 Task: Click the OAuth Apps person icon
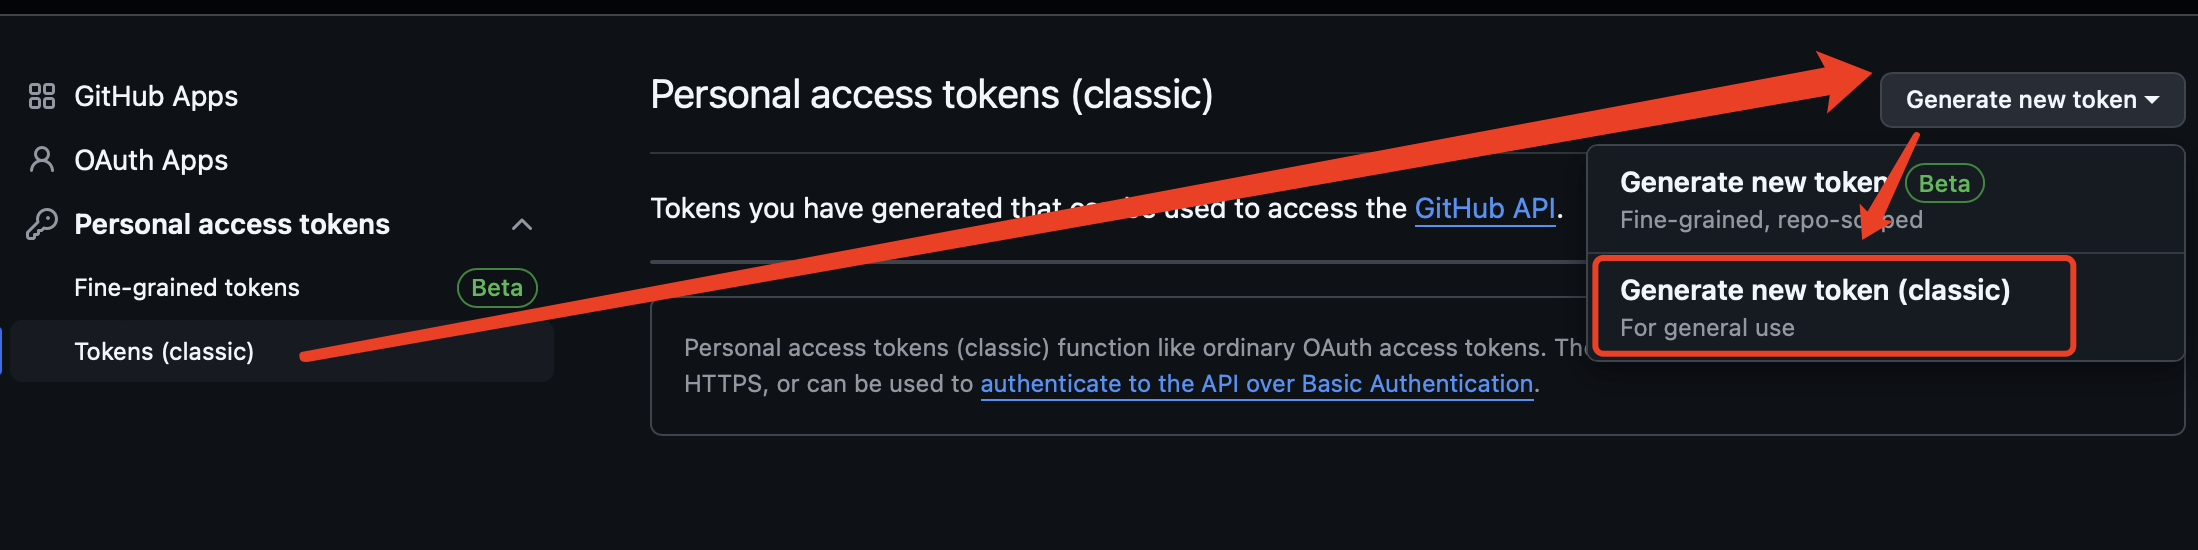tap(41, 160)
